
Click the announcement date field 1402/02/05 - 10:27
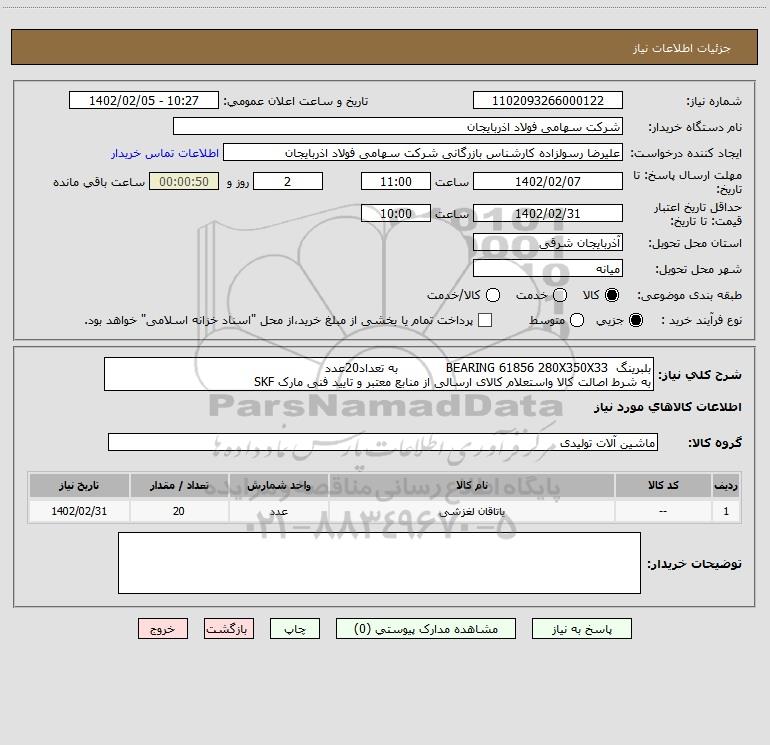click(144, 100)
